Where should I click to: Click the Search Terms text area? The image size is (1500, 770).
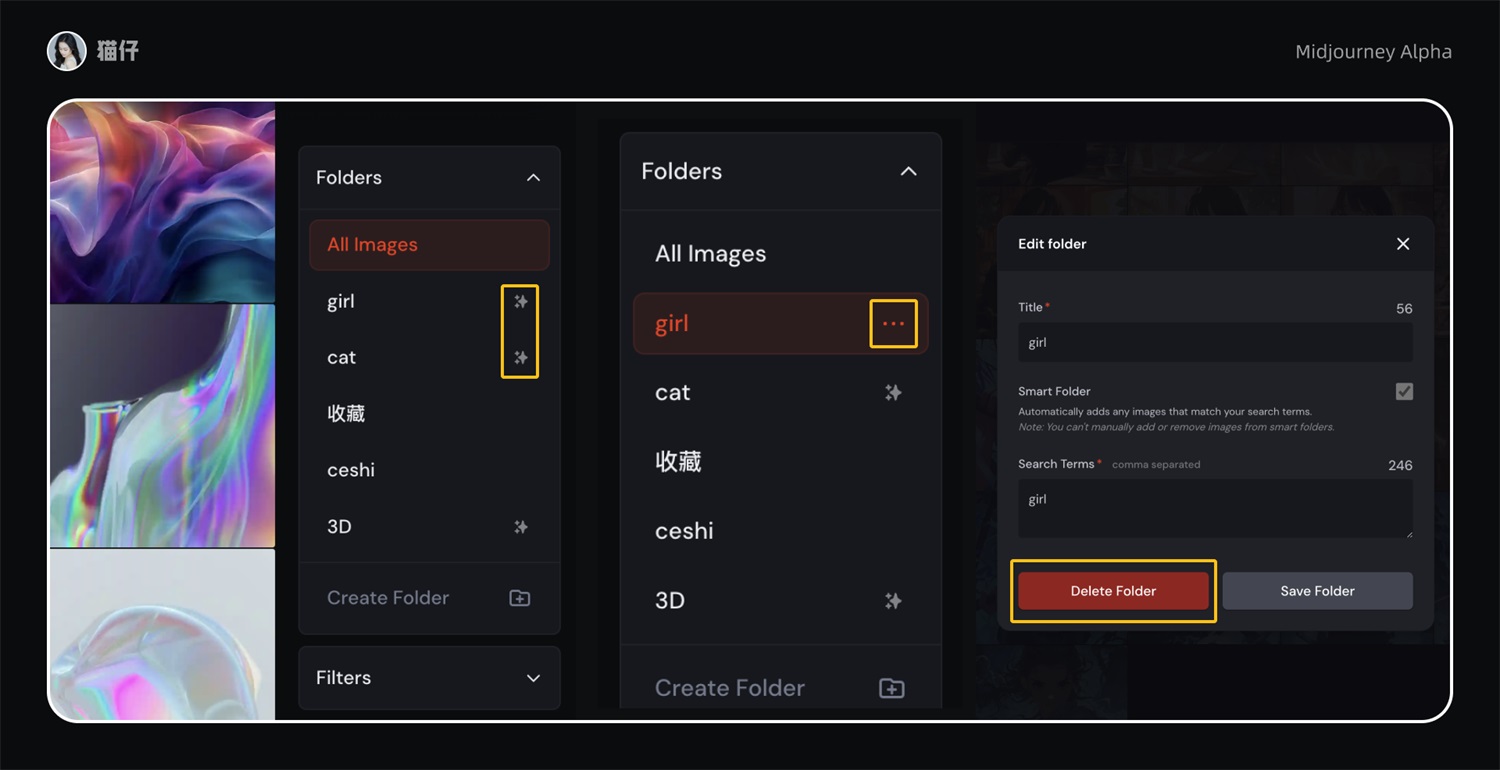(1214, 508)
